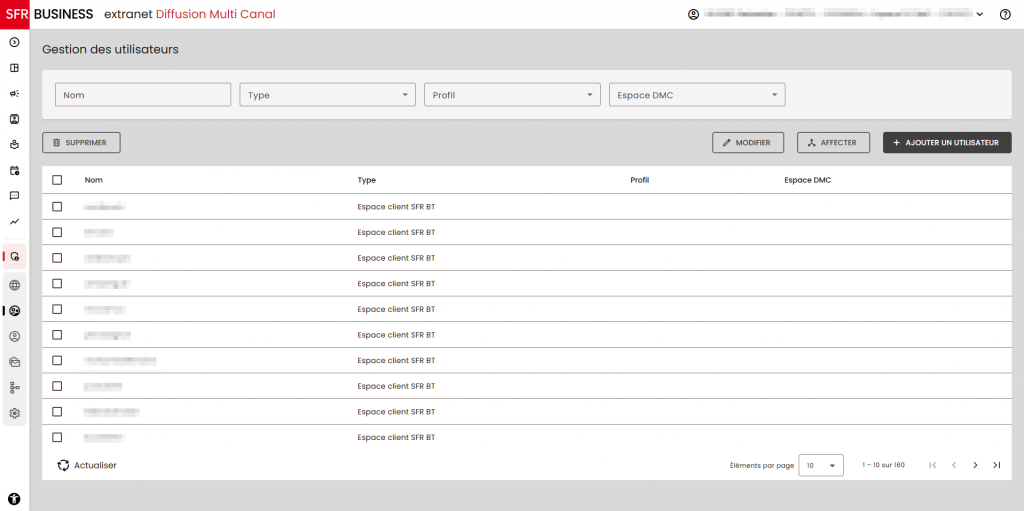The width and height of the screenshot is (1024, 511).
Task: Focus the Nom search field
Action: coord(143,95)
